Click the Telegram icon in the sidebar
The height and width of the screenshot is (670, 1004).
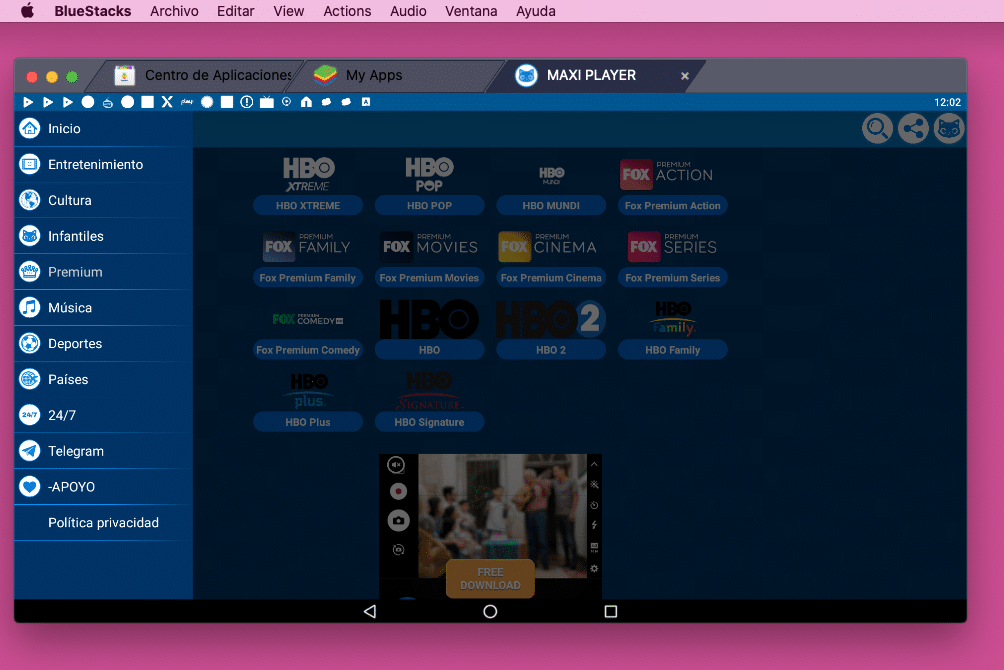click(27, 450)
